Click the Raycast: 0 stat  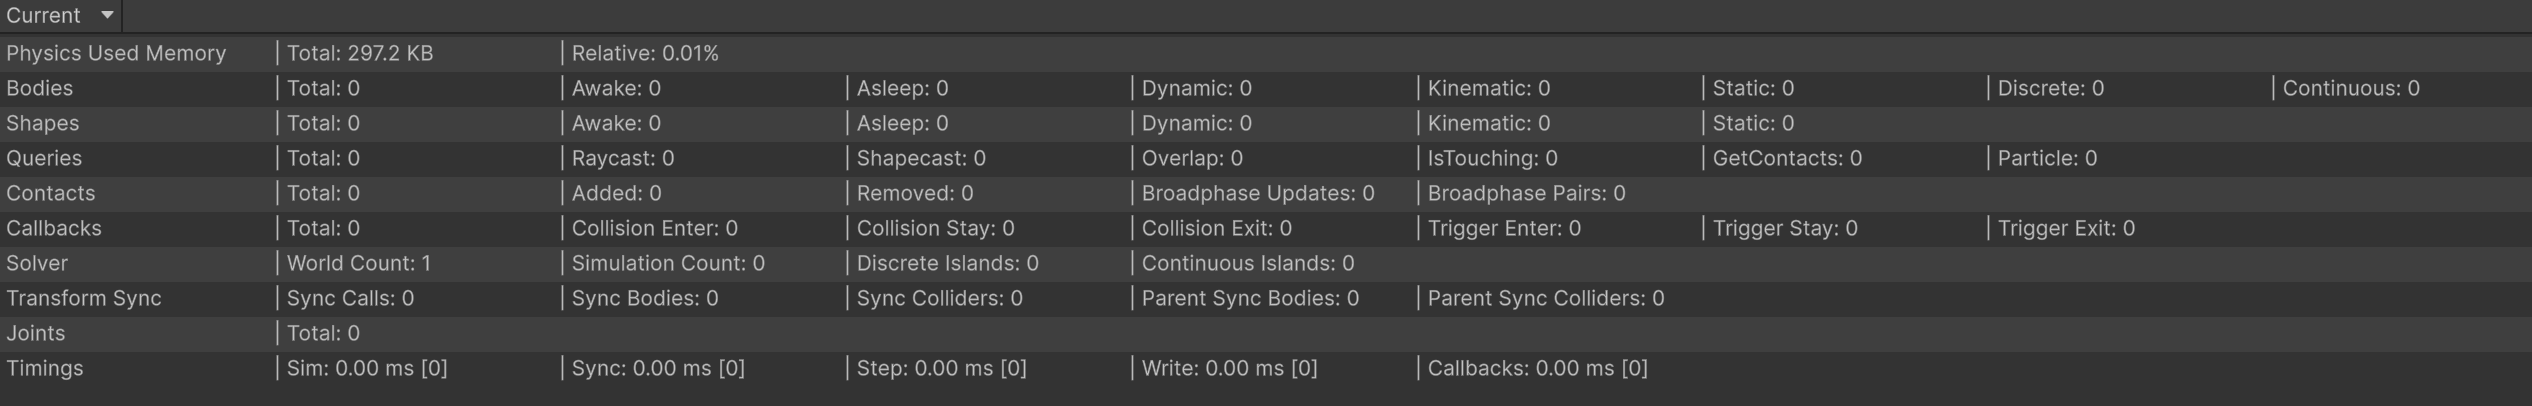(x=622, y=158)
